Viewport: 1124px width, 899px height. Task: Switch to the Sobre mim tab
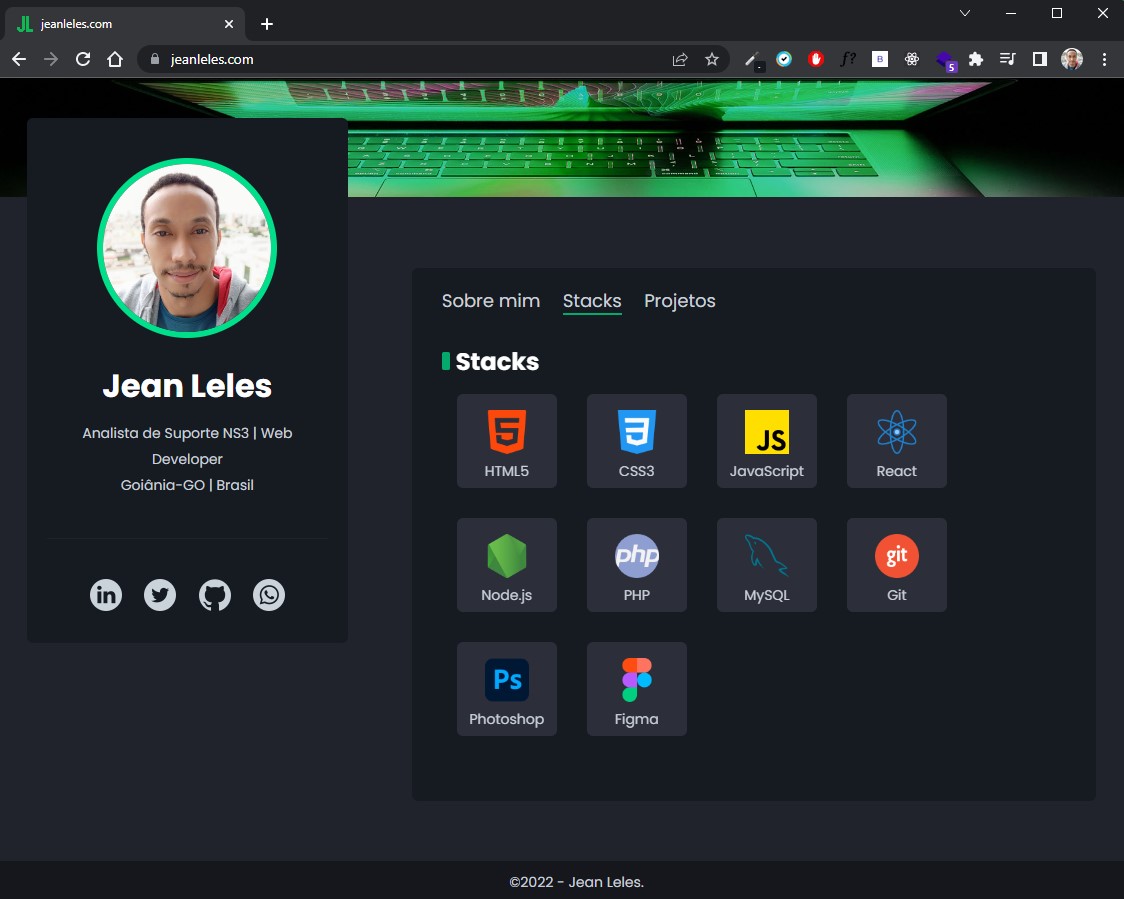[491, 301]
